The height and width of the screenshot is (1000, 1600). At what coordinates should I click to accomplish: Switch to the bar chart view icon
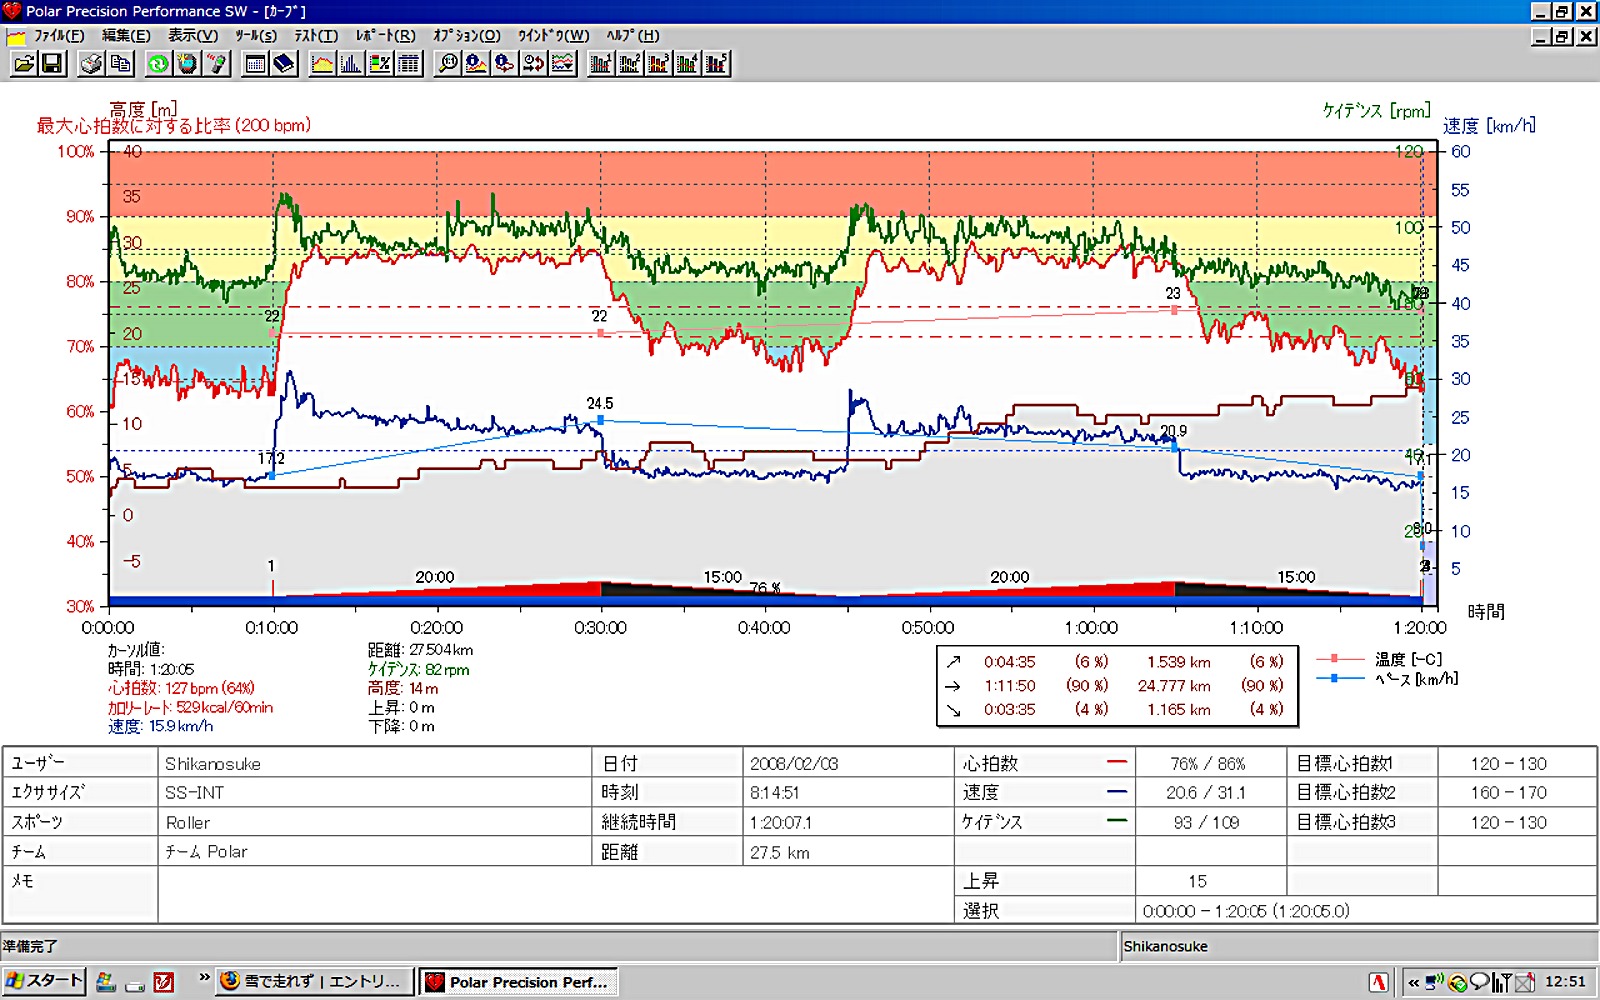pyautogui.click(x=352, y=63)
